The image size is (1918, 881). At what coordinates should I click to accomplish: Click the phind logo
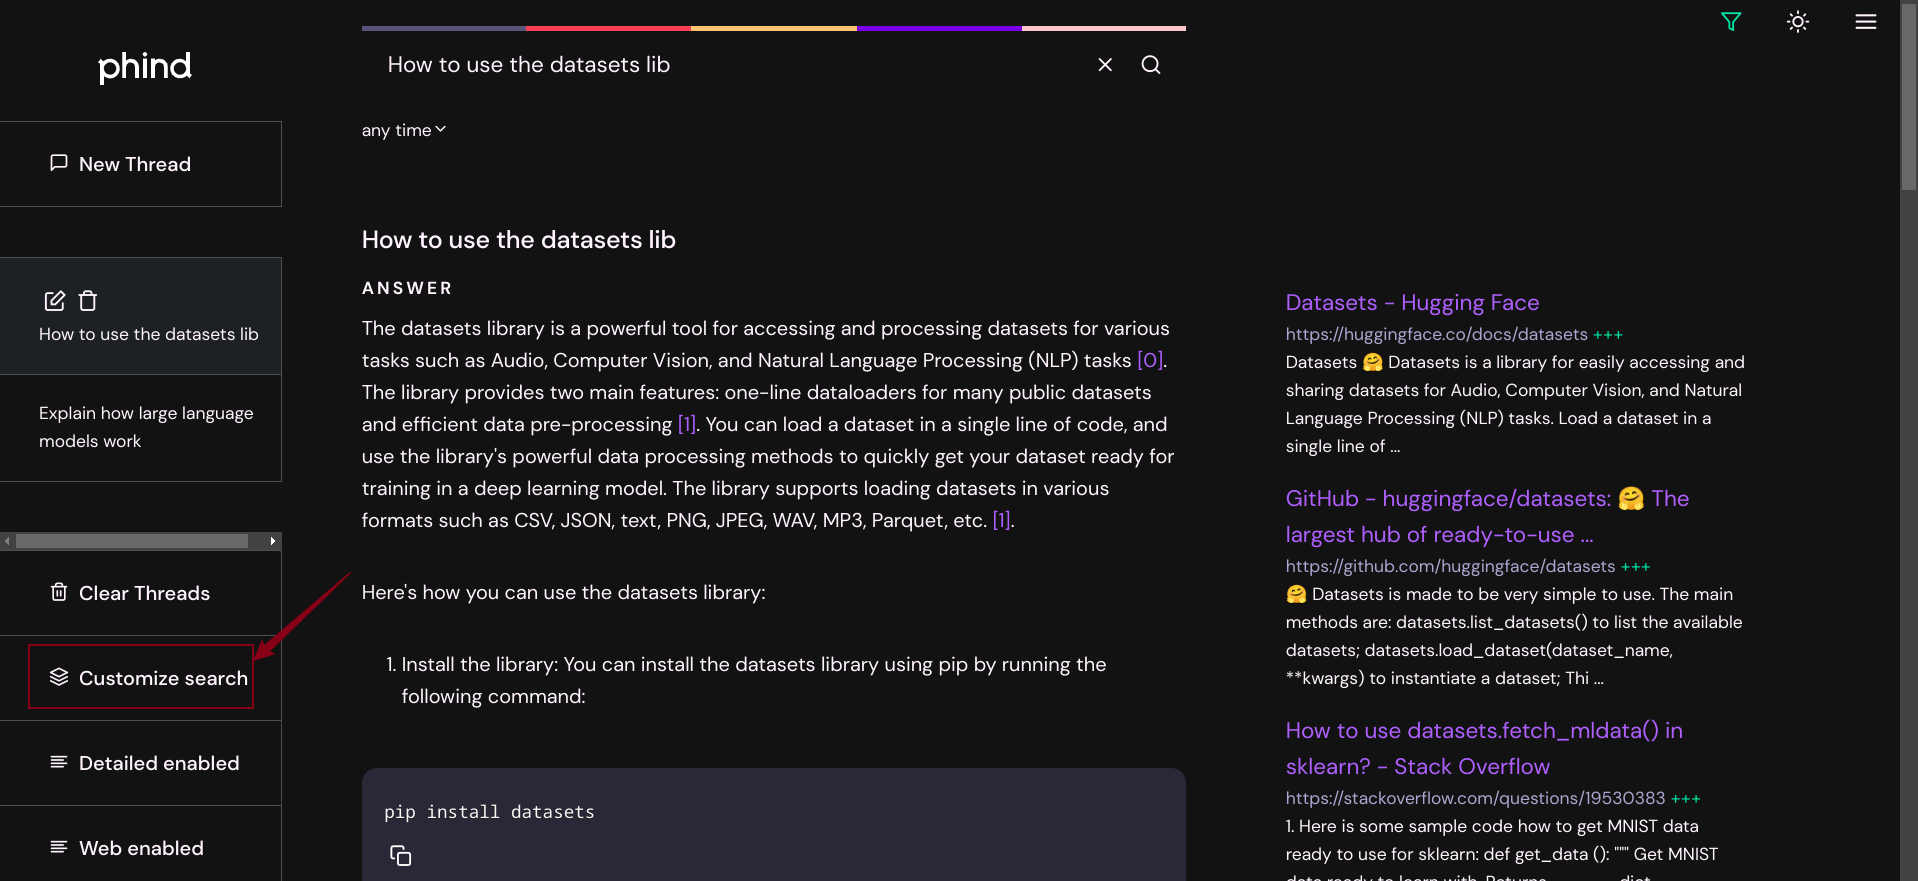point(144,67)
